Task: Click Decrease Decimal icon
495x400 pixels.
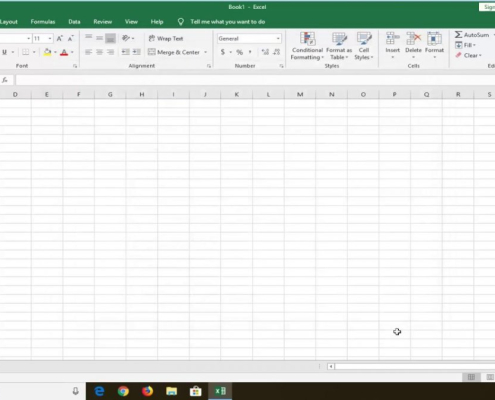Action: (x=276, y=52)
